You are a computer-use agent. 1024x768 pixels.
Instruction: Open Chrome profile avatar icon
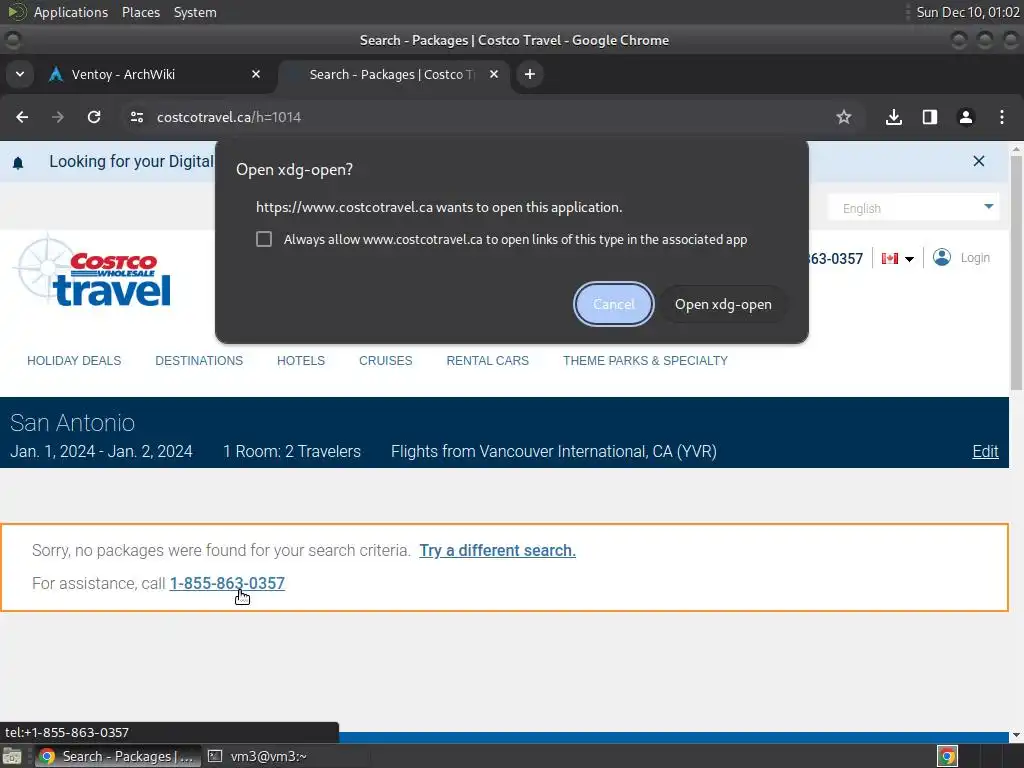965,117
